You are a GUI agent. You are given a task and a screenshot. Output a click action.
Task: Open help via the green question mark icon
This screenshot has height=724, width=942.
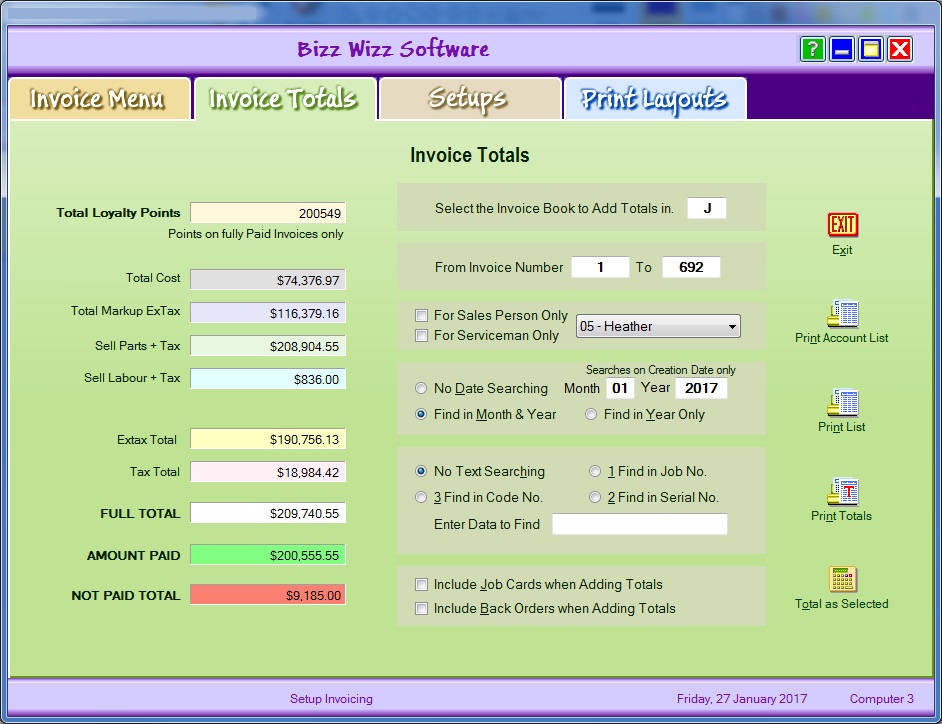[812, 49]
